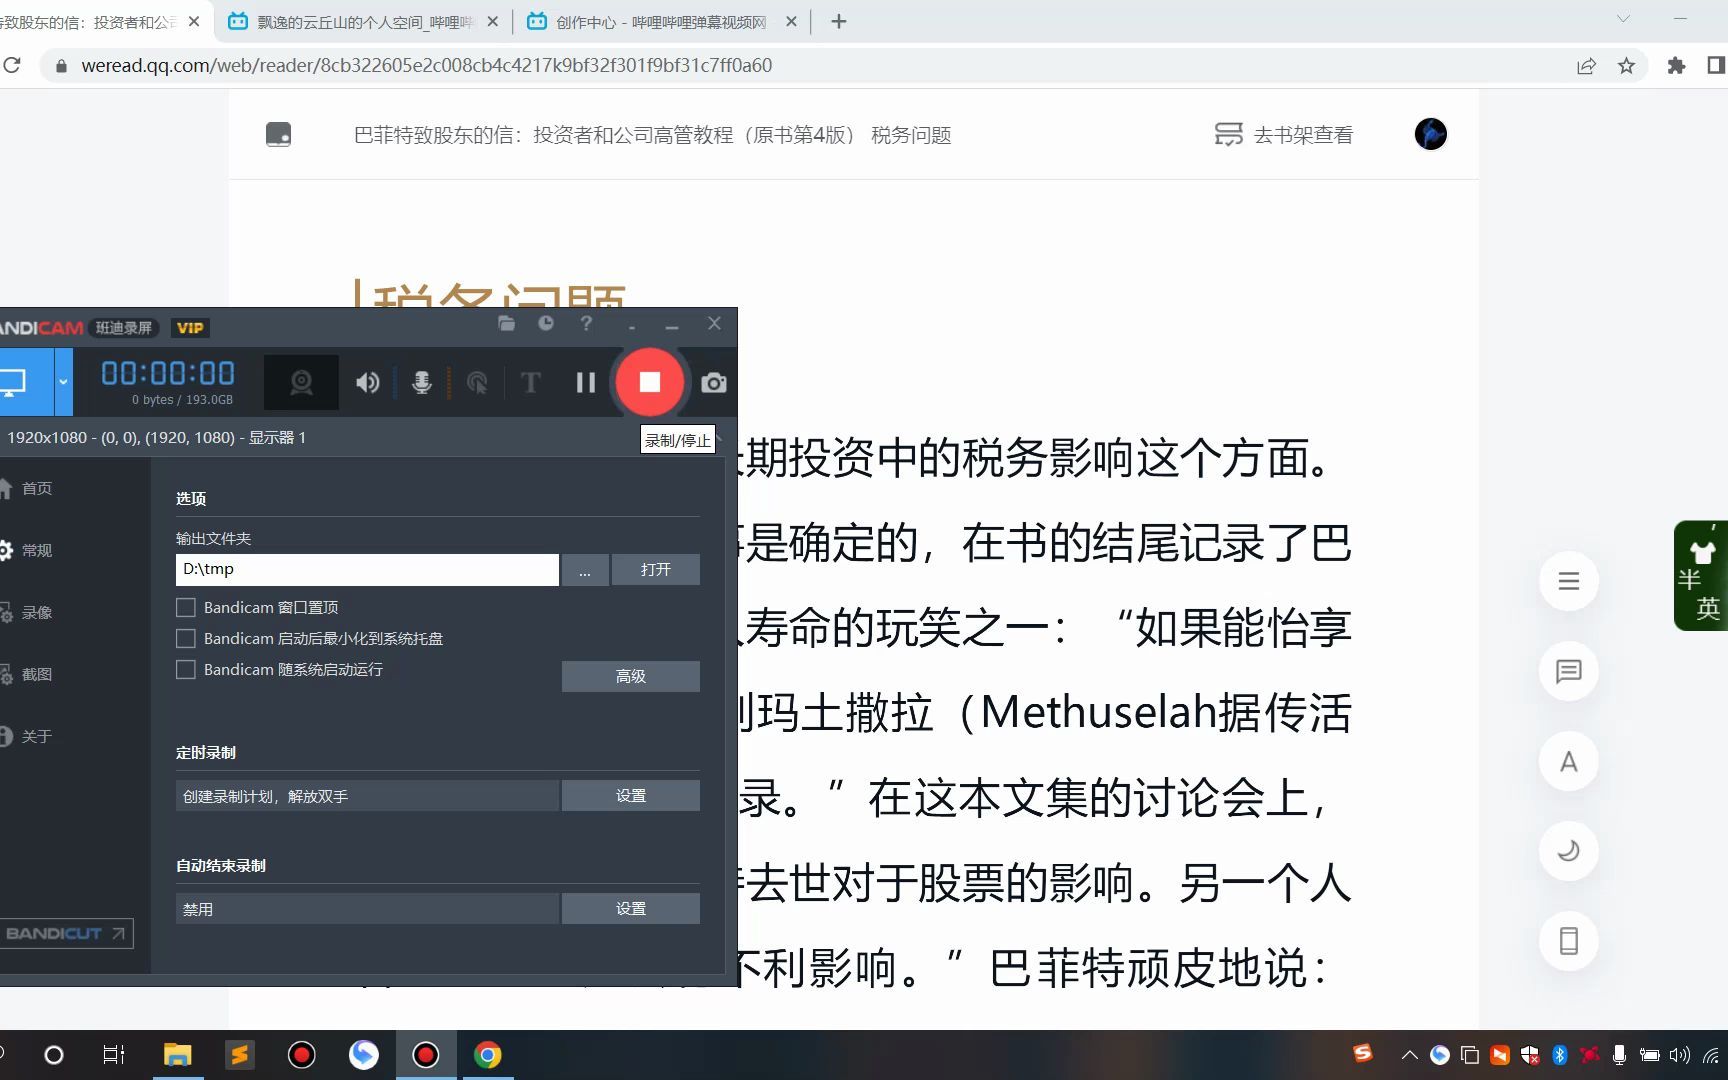
Task: Open the notes comment icon in reader
Action: coord(1568,671)
